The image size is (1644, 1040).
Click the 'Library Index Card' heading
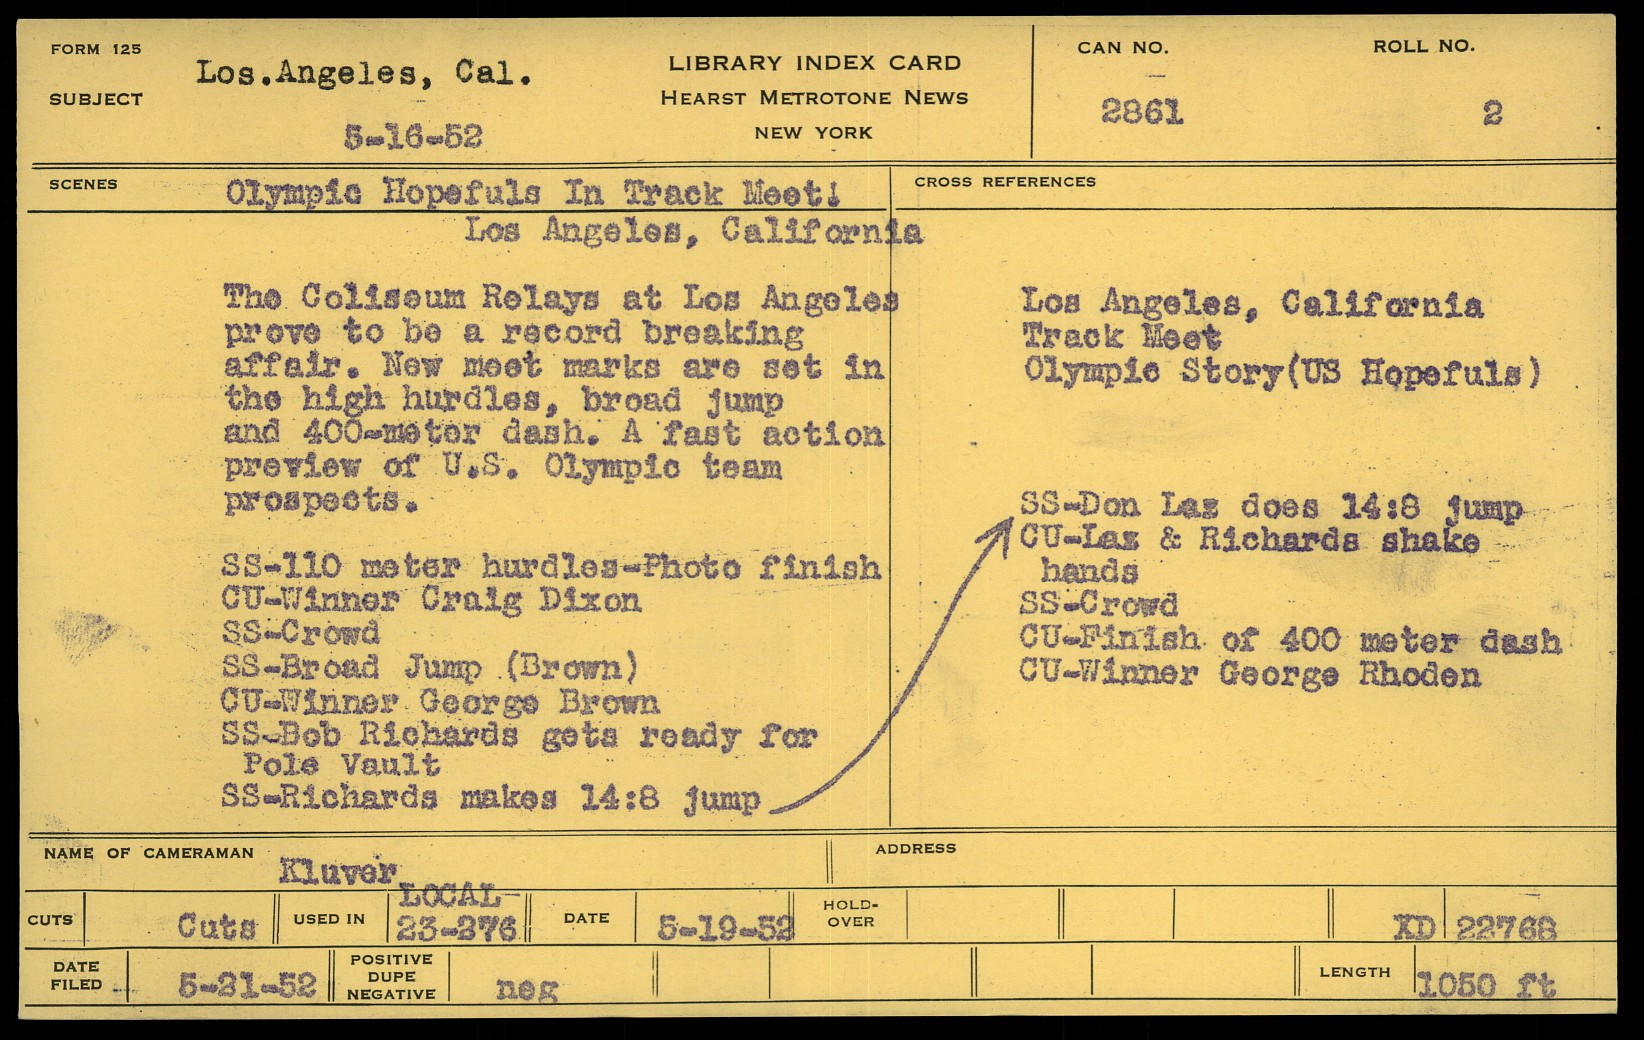tap(814, 63)
